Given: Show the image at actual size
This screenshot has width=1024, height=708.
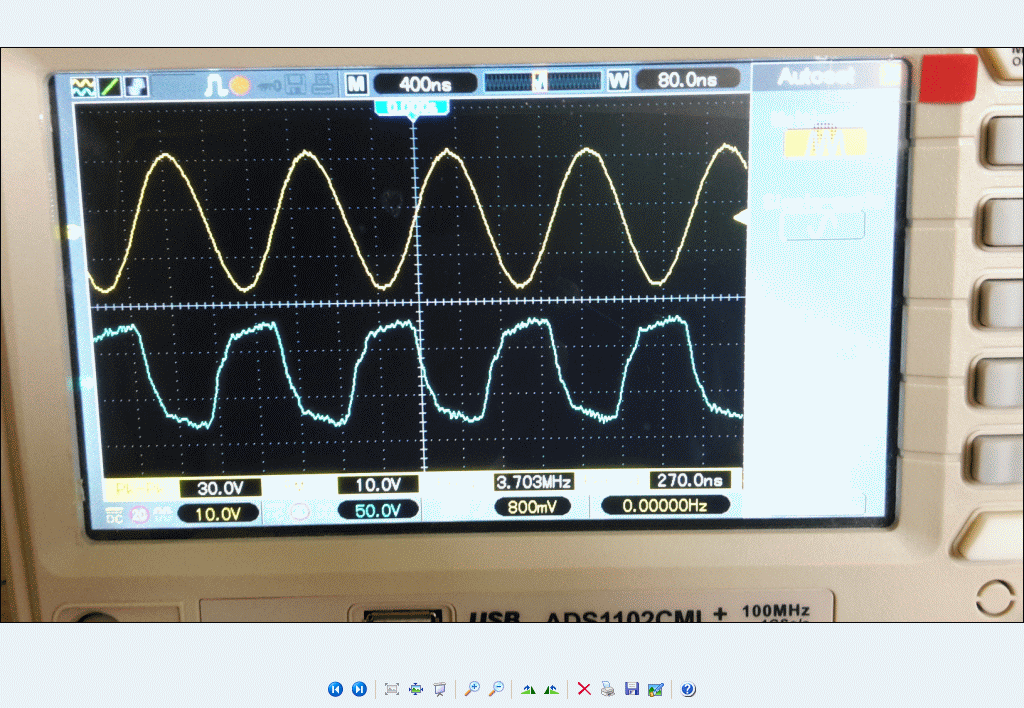Looking at the screenshot, I should click(416, 689).
